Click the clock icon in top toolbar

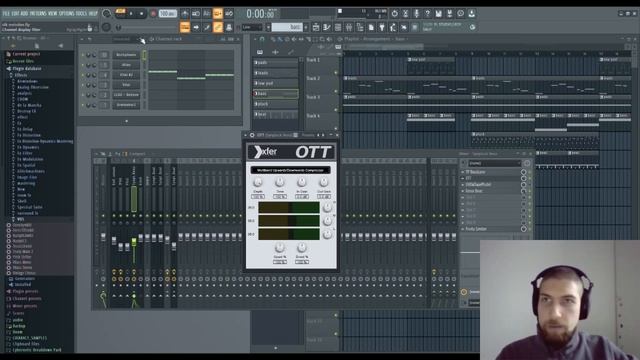[x=460, y=13]
